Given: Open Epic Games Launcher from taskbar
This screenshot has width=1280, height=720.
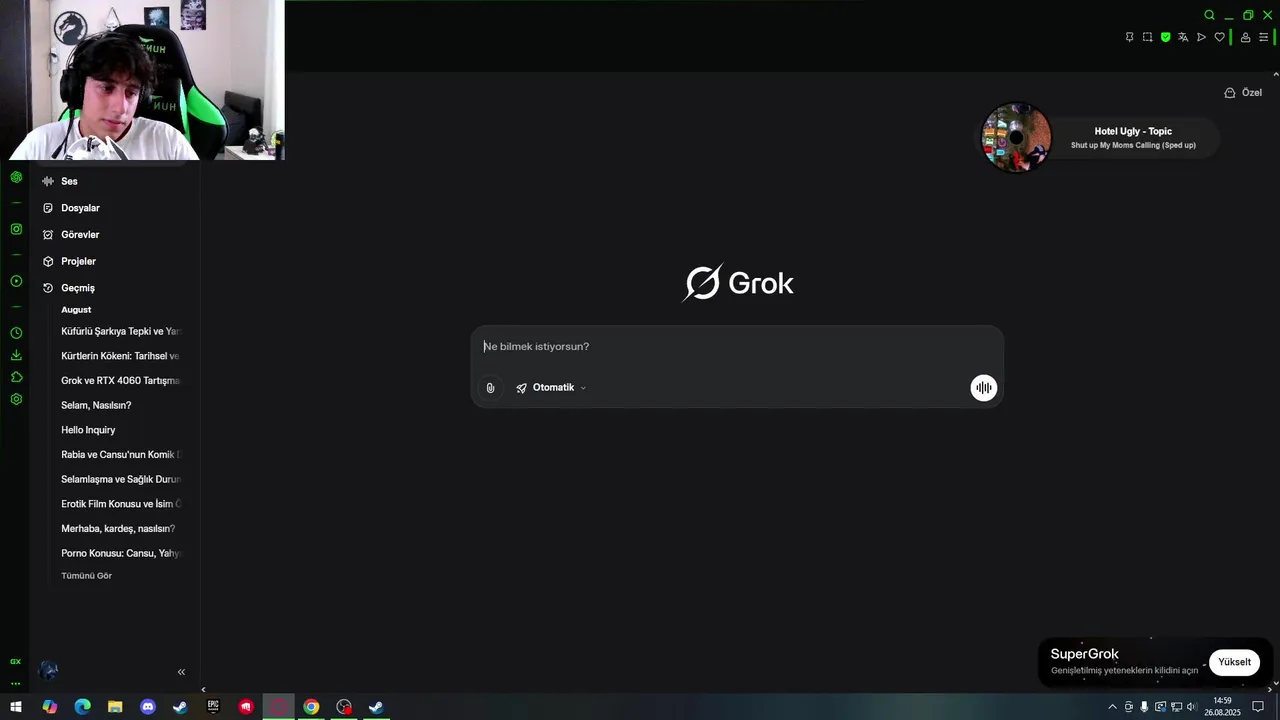Looking at the screenshot, I should [x=213, y=707].
